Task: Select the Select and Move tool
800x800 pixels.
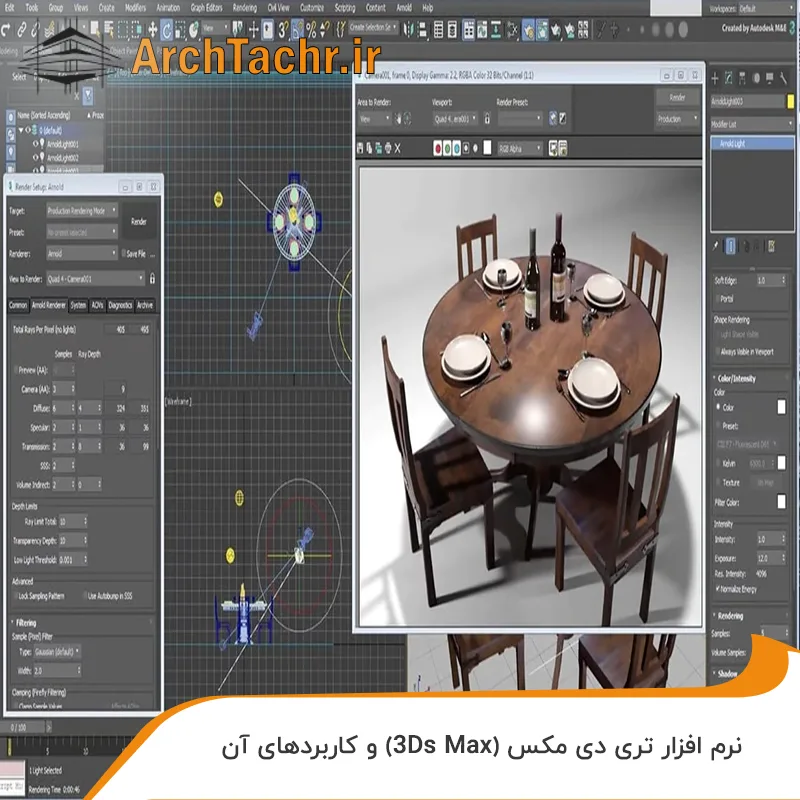Action: click(x=152, y=30)
